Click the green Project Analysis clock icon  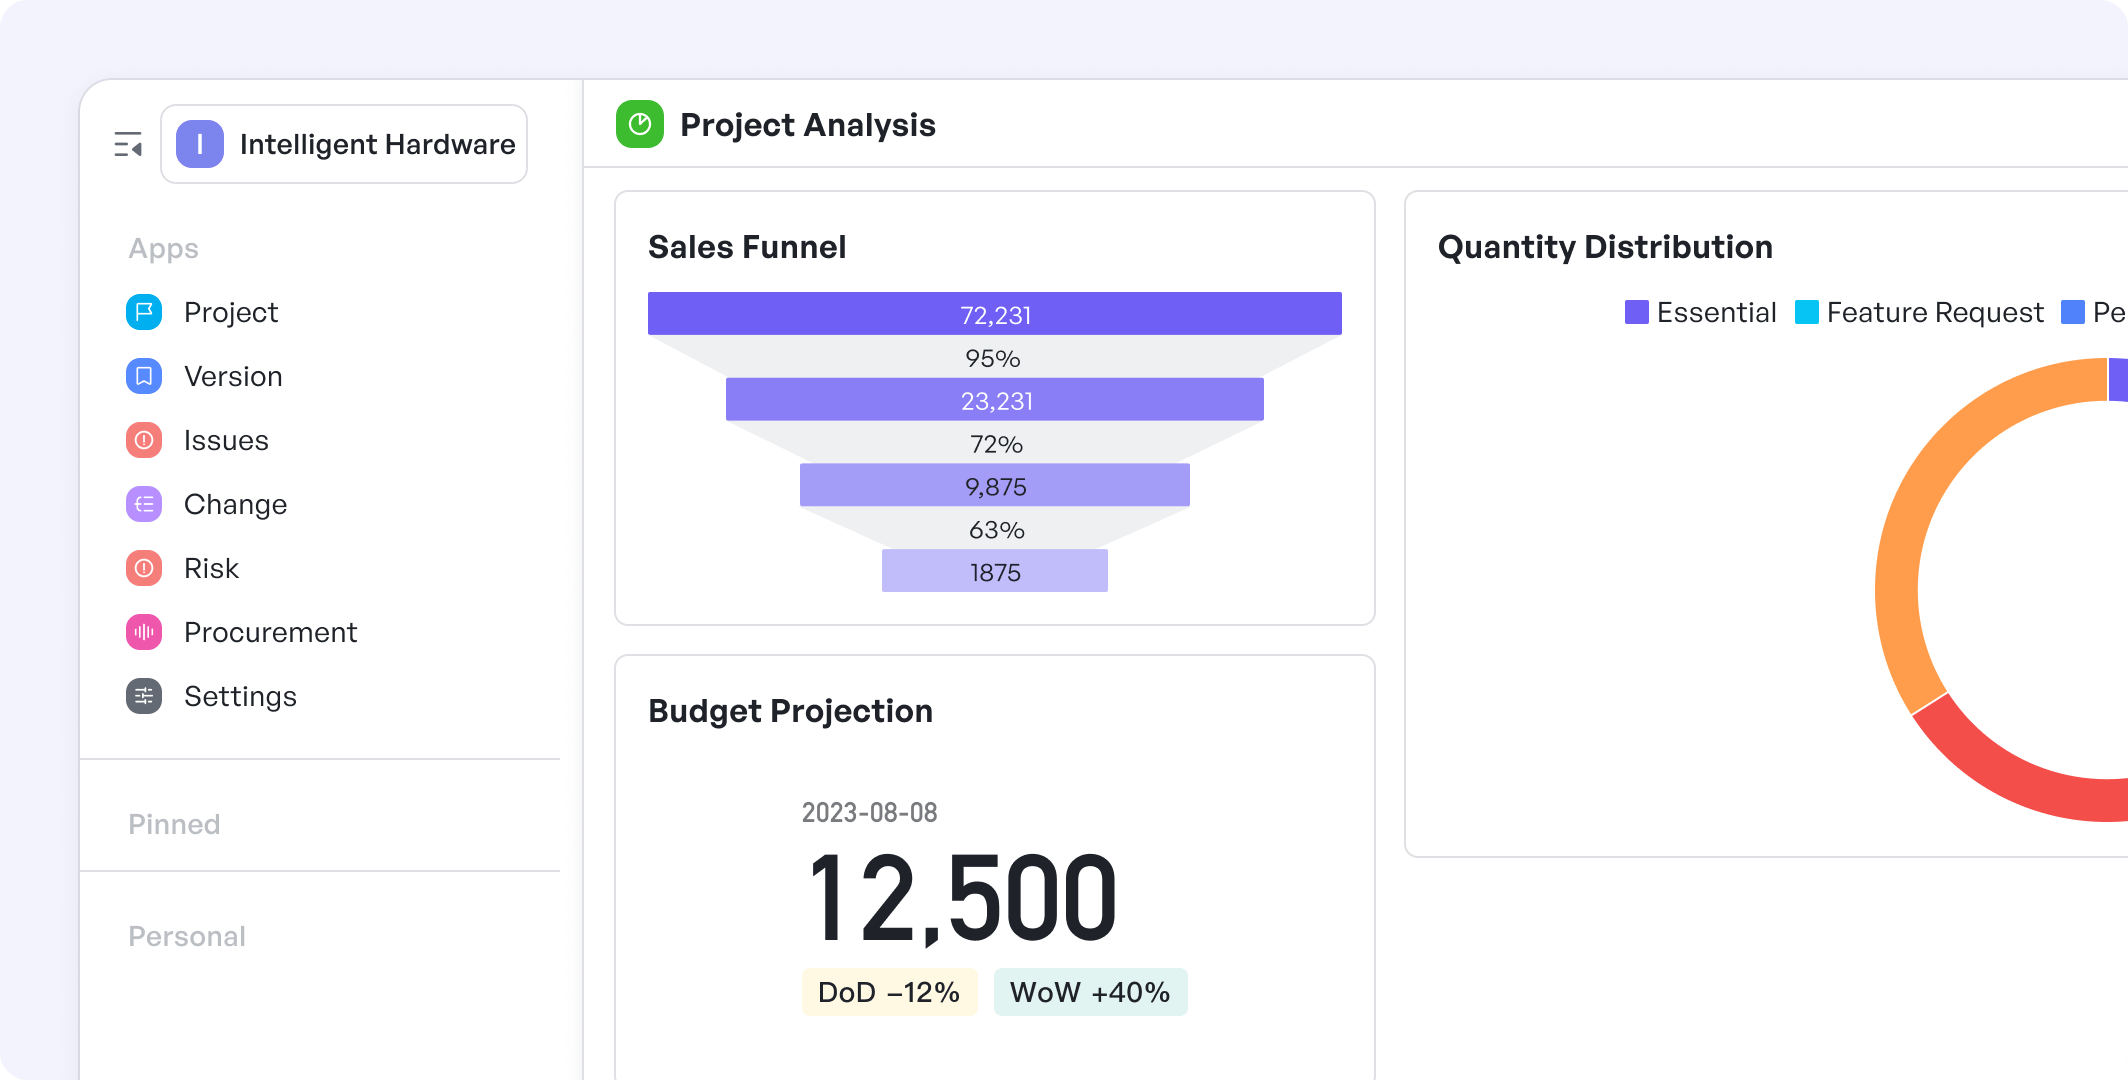point(640,124)
